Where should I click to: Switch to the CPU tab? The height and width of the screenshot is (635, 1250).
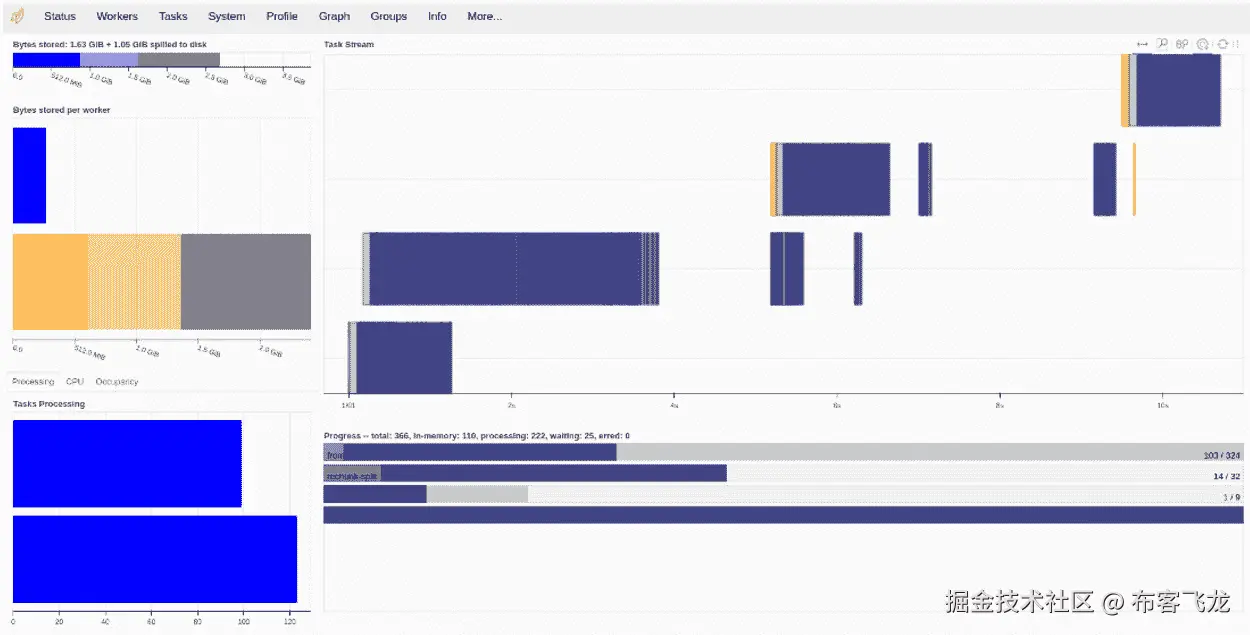(x=75, y=382)
